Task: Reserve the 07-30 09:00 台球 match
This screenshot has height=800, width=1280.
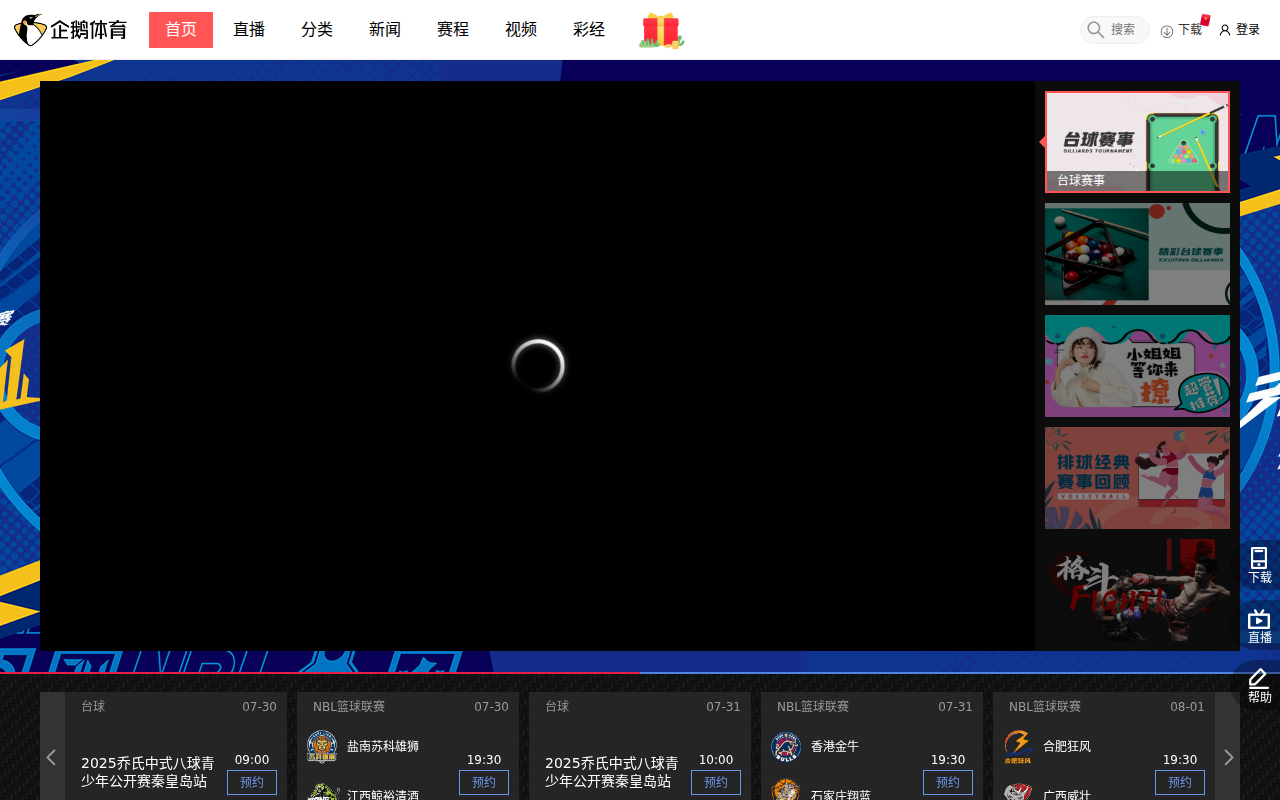Action: click(x=252, y=782)
